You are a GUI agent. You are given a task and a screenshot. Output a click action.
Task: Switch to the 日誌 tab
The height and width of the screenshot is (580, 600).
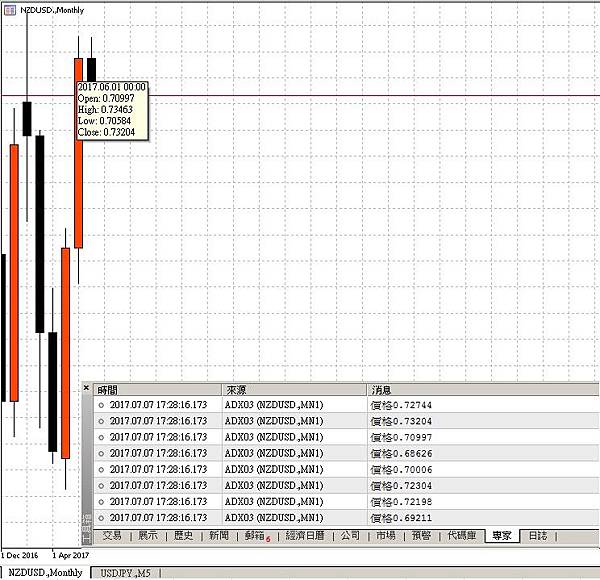[538, 536]
